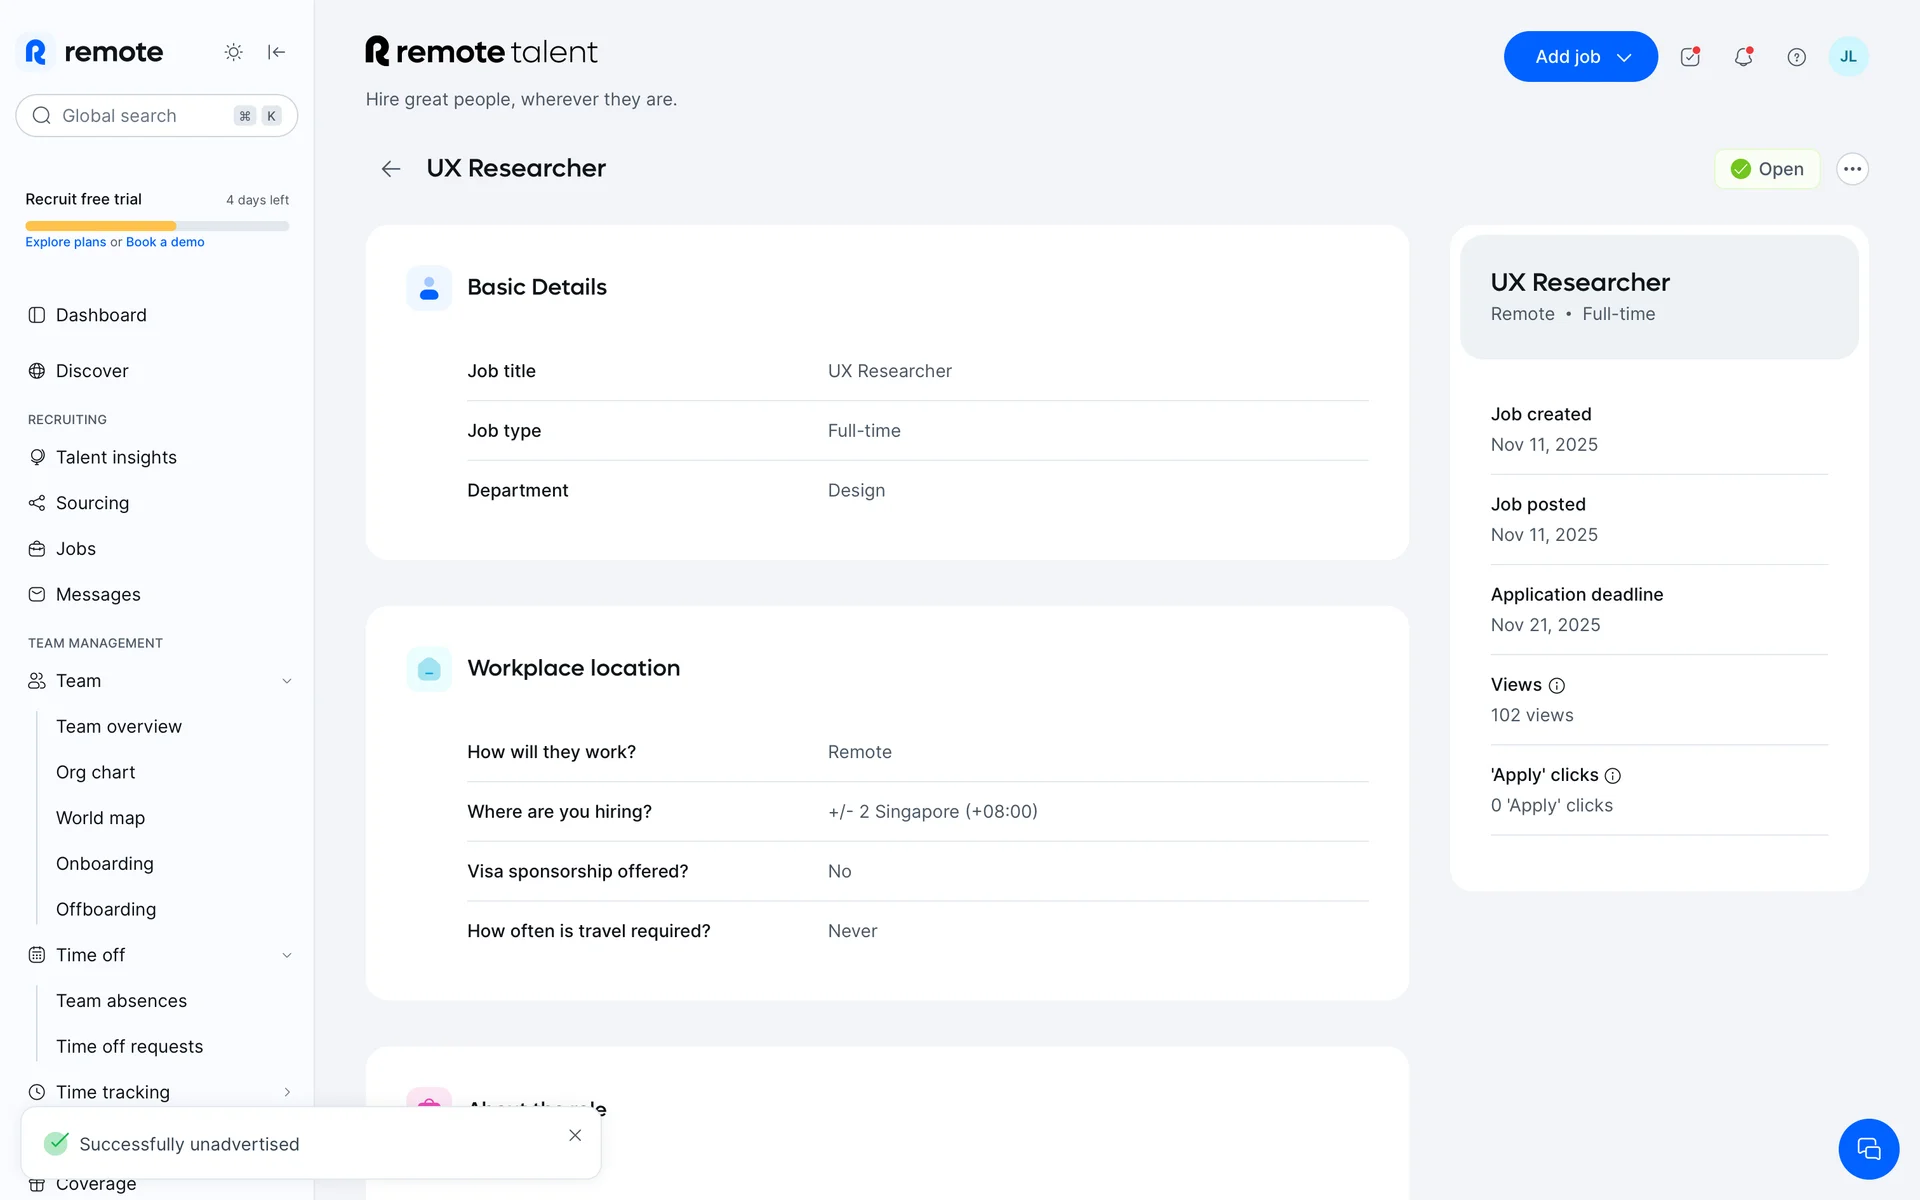Go to Talent insights in the sidebar

116,457
